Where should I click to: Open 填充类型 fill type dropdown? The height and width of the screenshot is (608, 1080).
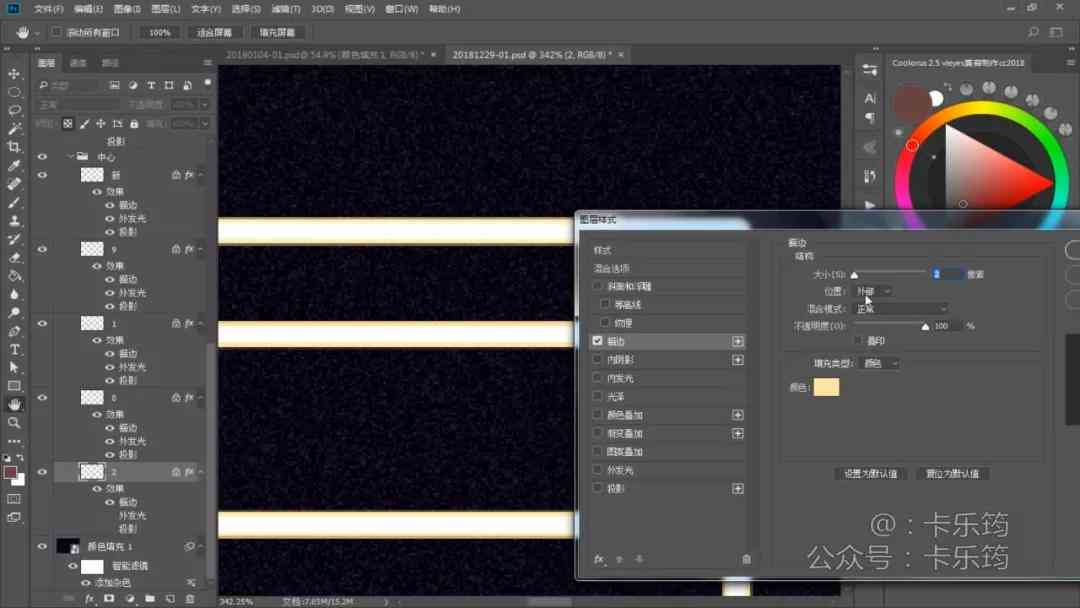[x=880, y=363]
